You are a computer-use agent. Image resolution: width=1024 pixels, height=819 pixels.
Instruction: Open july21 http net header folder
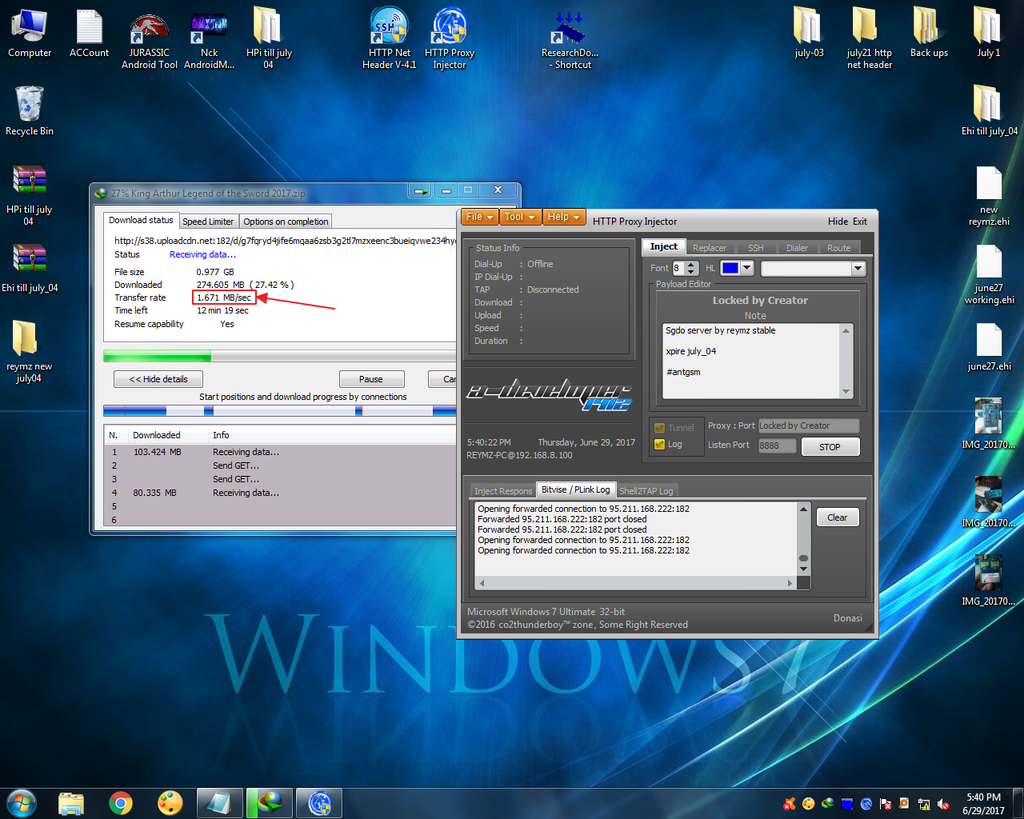(869, 38)
